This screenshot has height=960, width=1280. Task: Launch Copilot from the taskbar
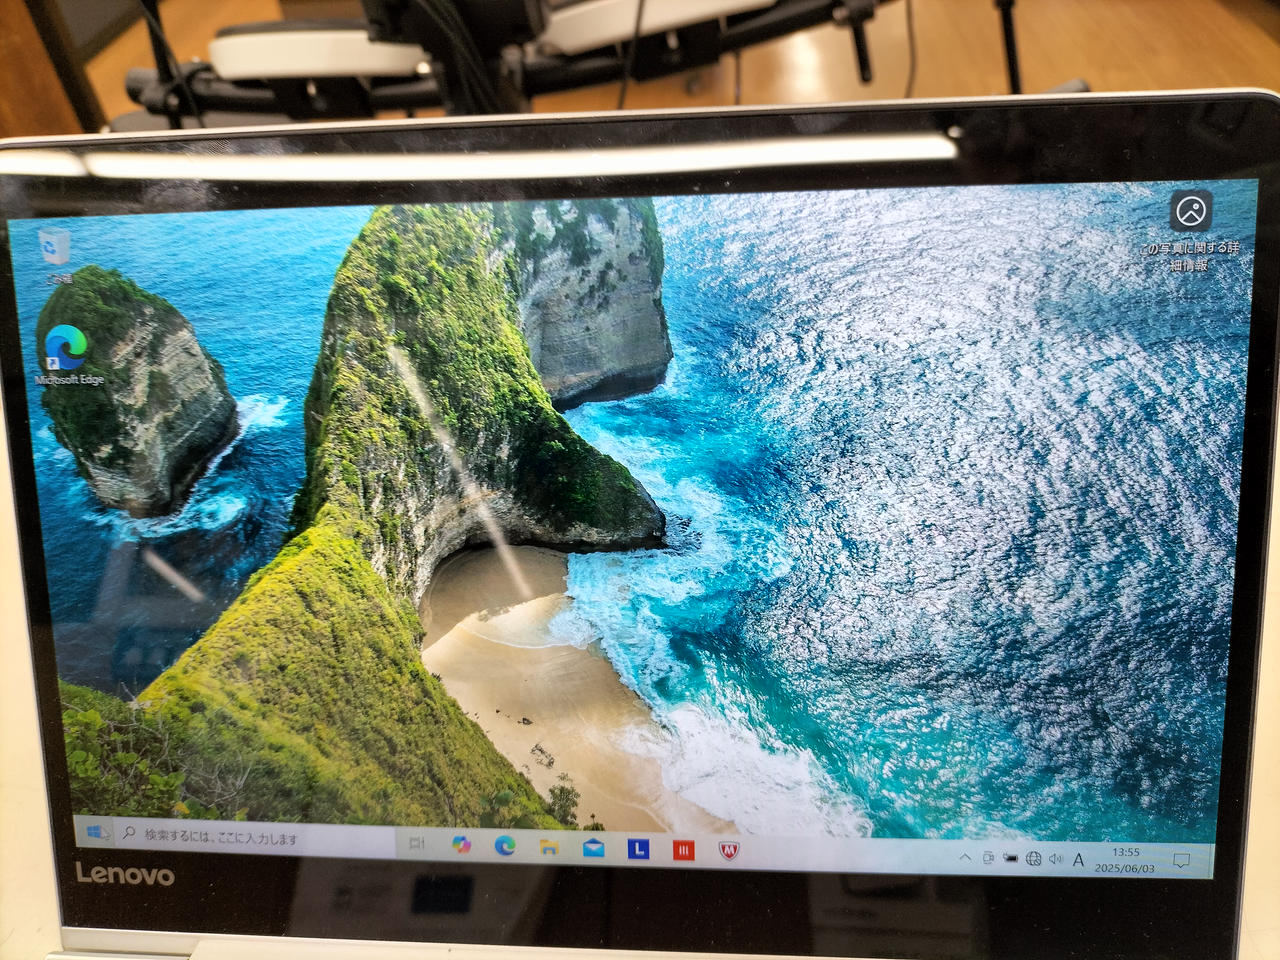(461, 845)
